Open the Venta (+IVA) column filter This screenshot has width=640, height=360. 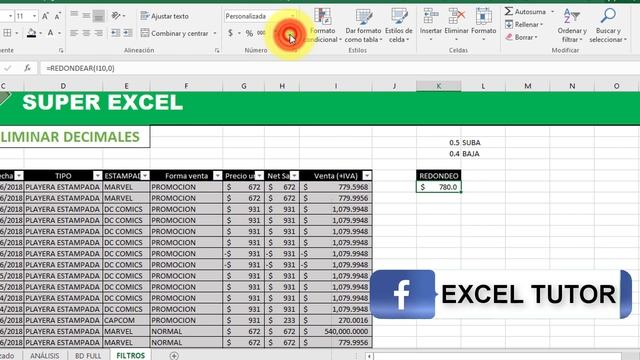[367, 176]
